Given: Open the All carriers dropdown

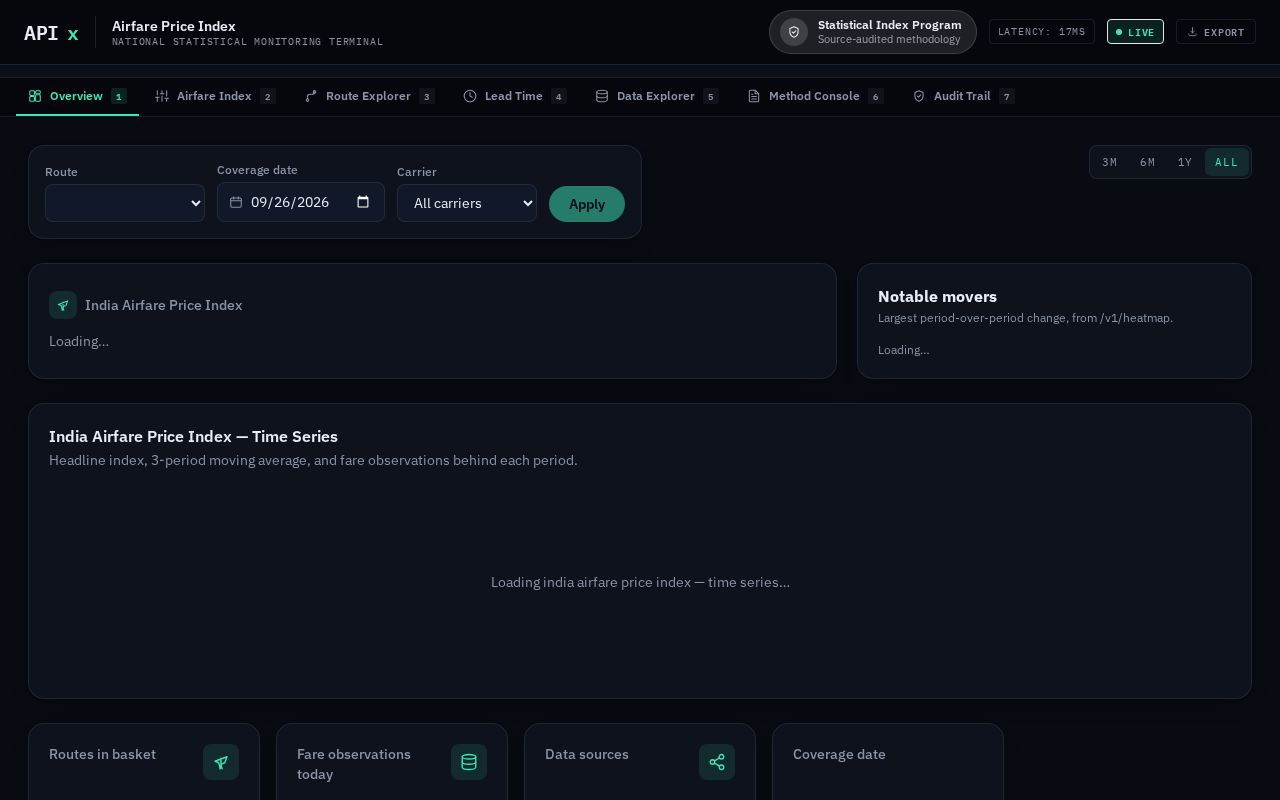Looking at the screenshot, I should click(467, 203).
